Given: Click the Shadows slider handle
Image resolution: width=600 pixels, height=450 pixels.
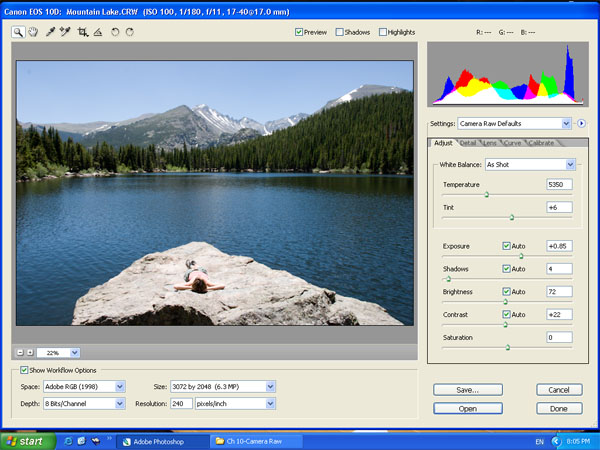Looking at the screenshot, I should click(x=448, y=279).
